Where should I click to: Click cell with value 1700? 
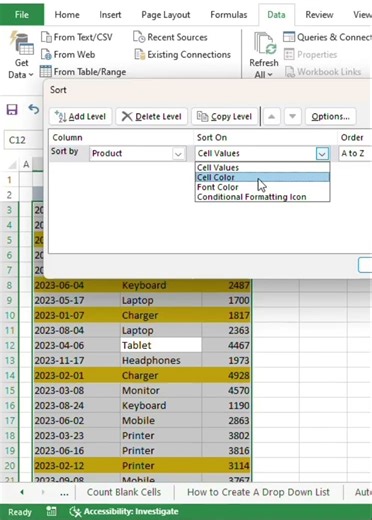[226, 300]
